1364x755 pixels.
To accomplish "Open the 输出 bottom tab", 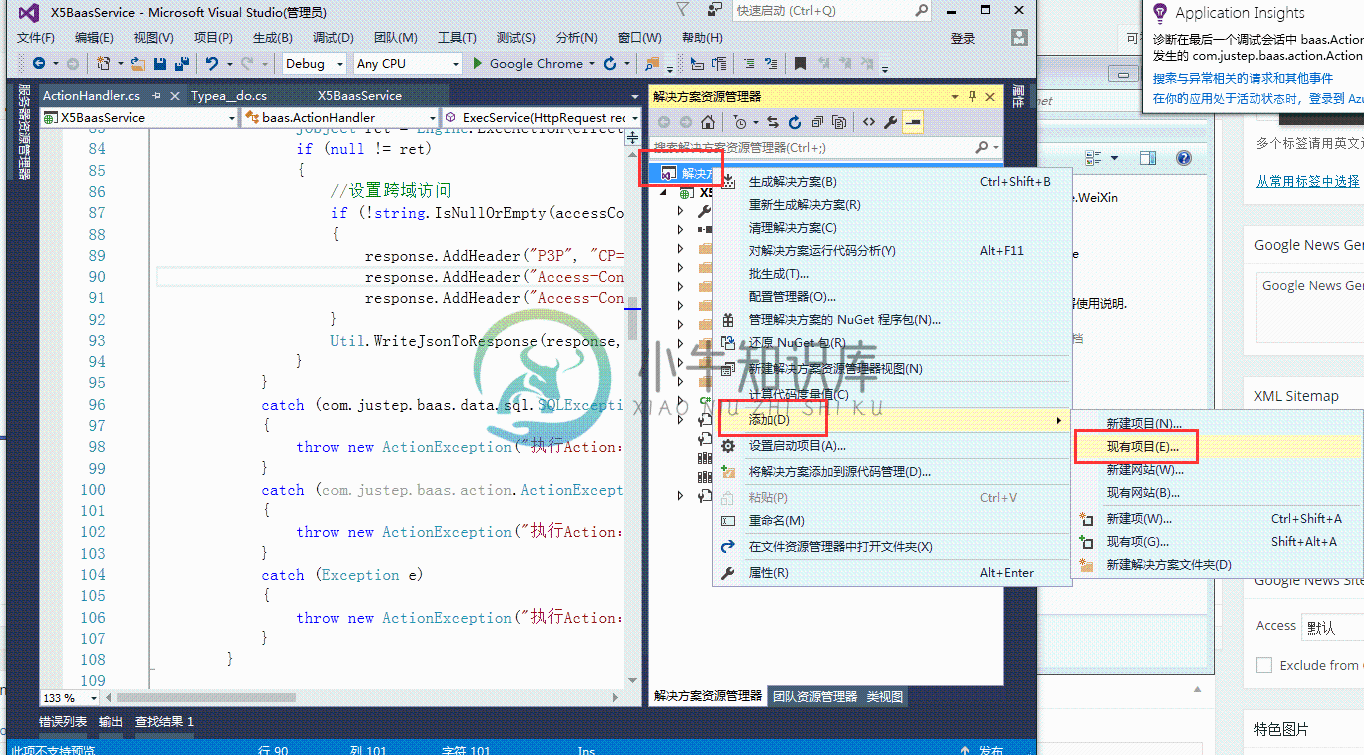I will pos(111,721).
